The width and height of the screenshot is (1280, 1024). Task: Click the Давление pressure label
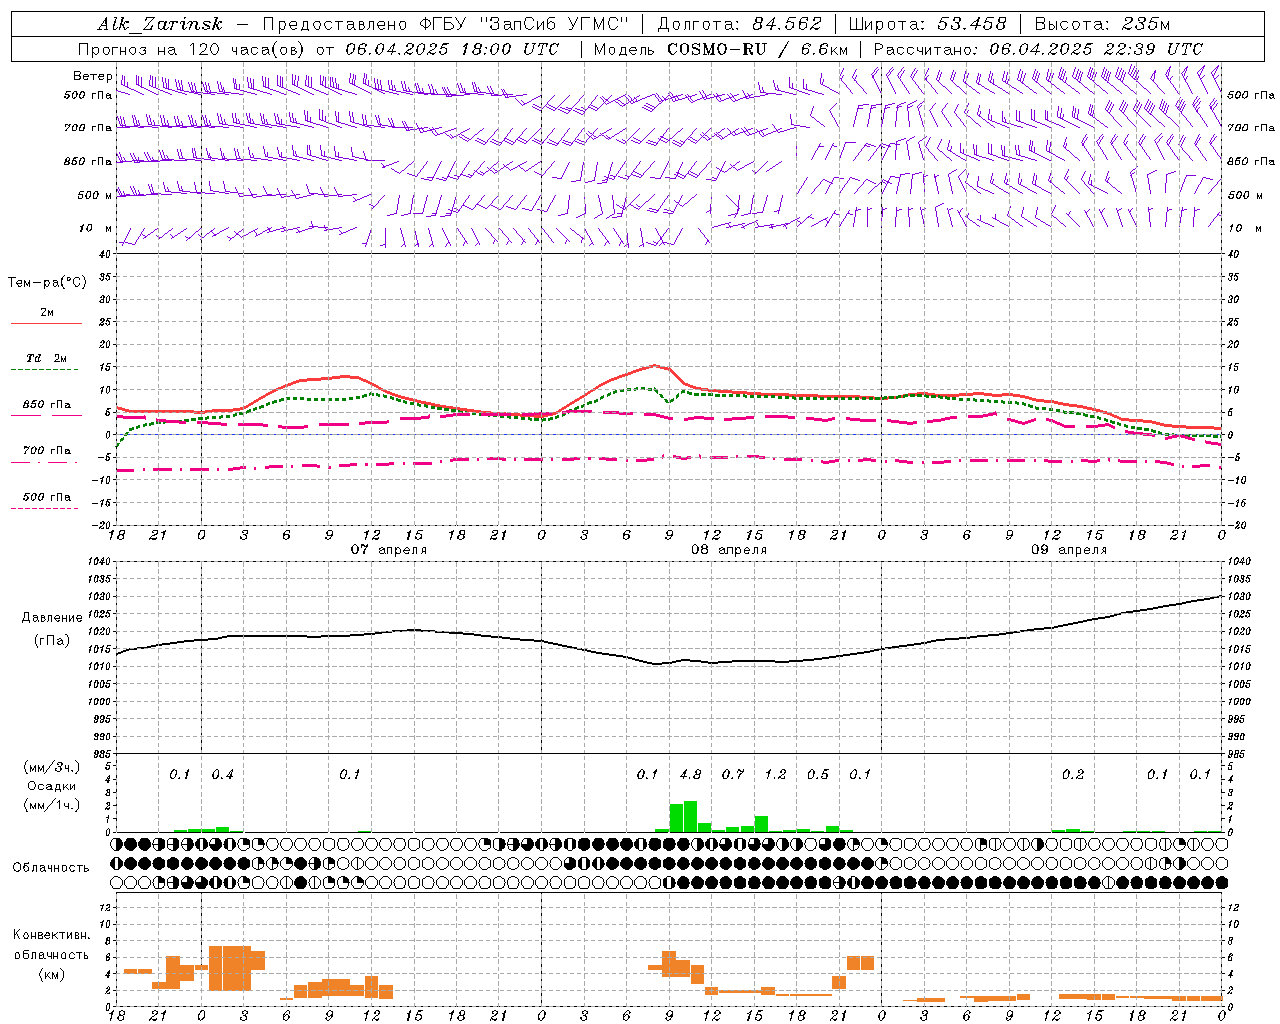pos(52,618)
